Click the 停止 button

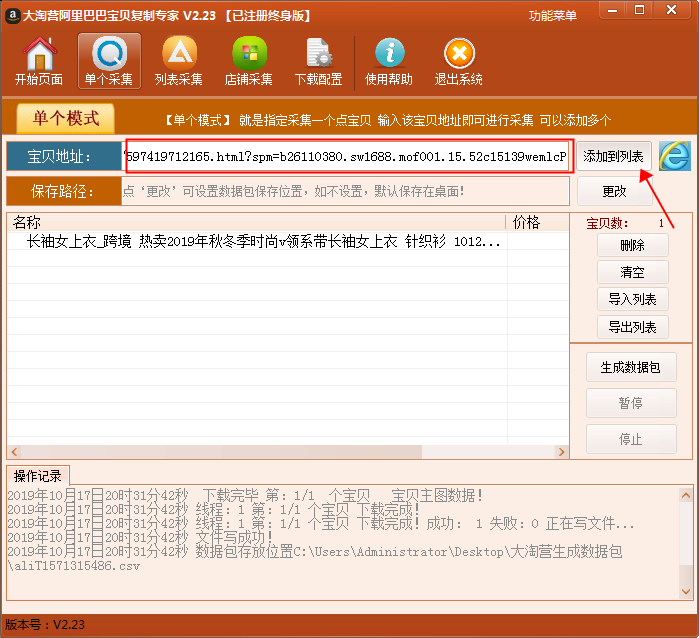pyautogui.click(x=631, y=439)
